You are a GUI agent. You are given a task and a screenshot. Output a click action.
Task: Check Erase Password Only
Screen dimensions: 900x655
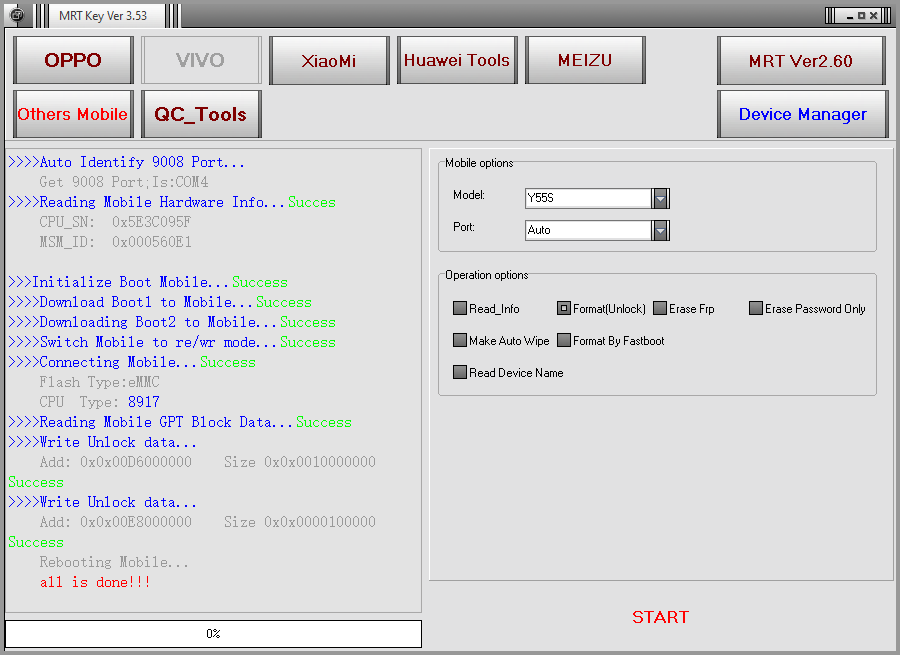pyautogui.click(x=756, y=308)
